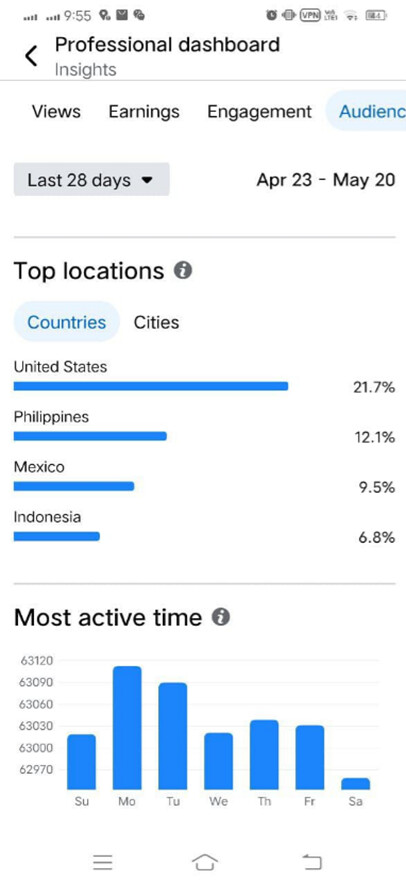Select the Saturday bar in activity chart

[355, 783]
